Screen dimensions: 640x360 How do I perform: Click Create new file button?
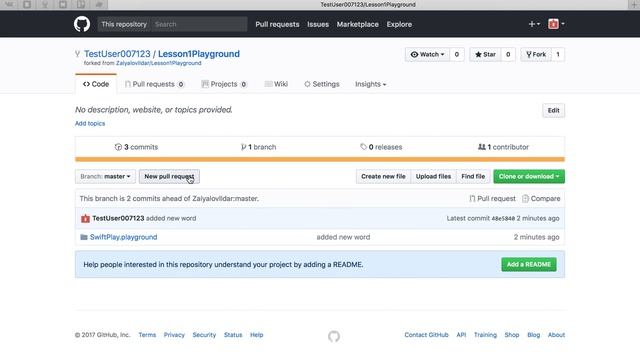point(383,176)
